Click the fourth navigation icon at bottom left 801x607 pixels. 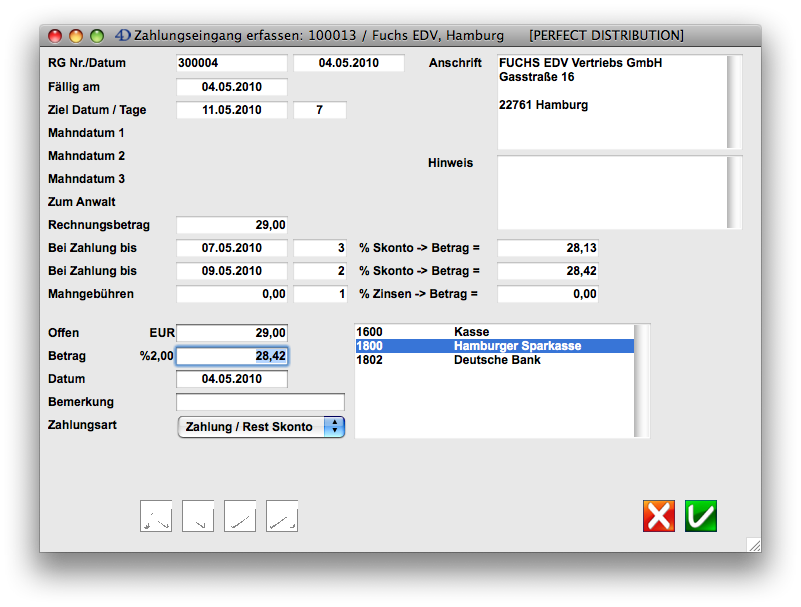[x=282, y=516]
